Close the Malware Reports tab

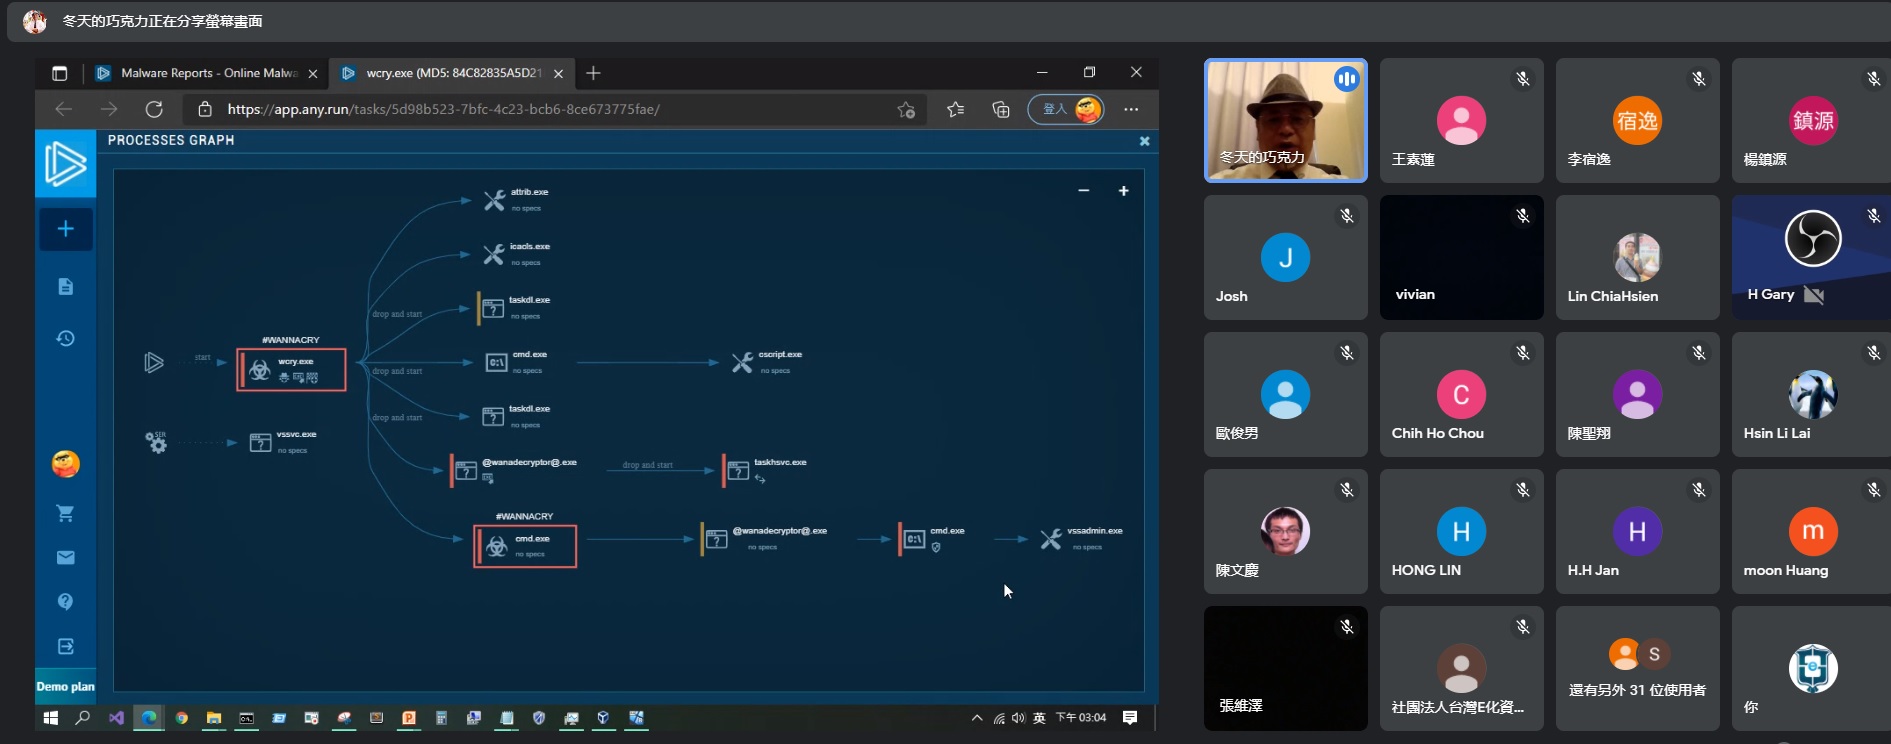[x=313, y=74]
